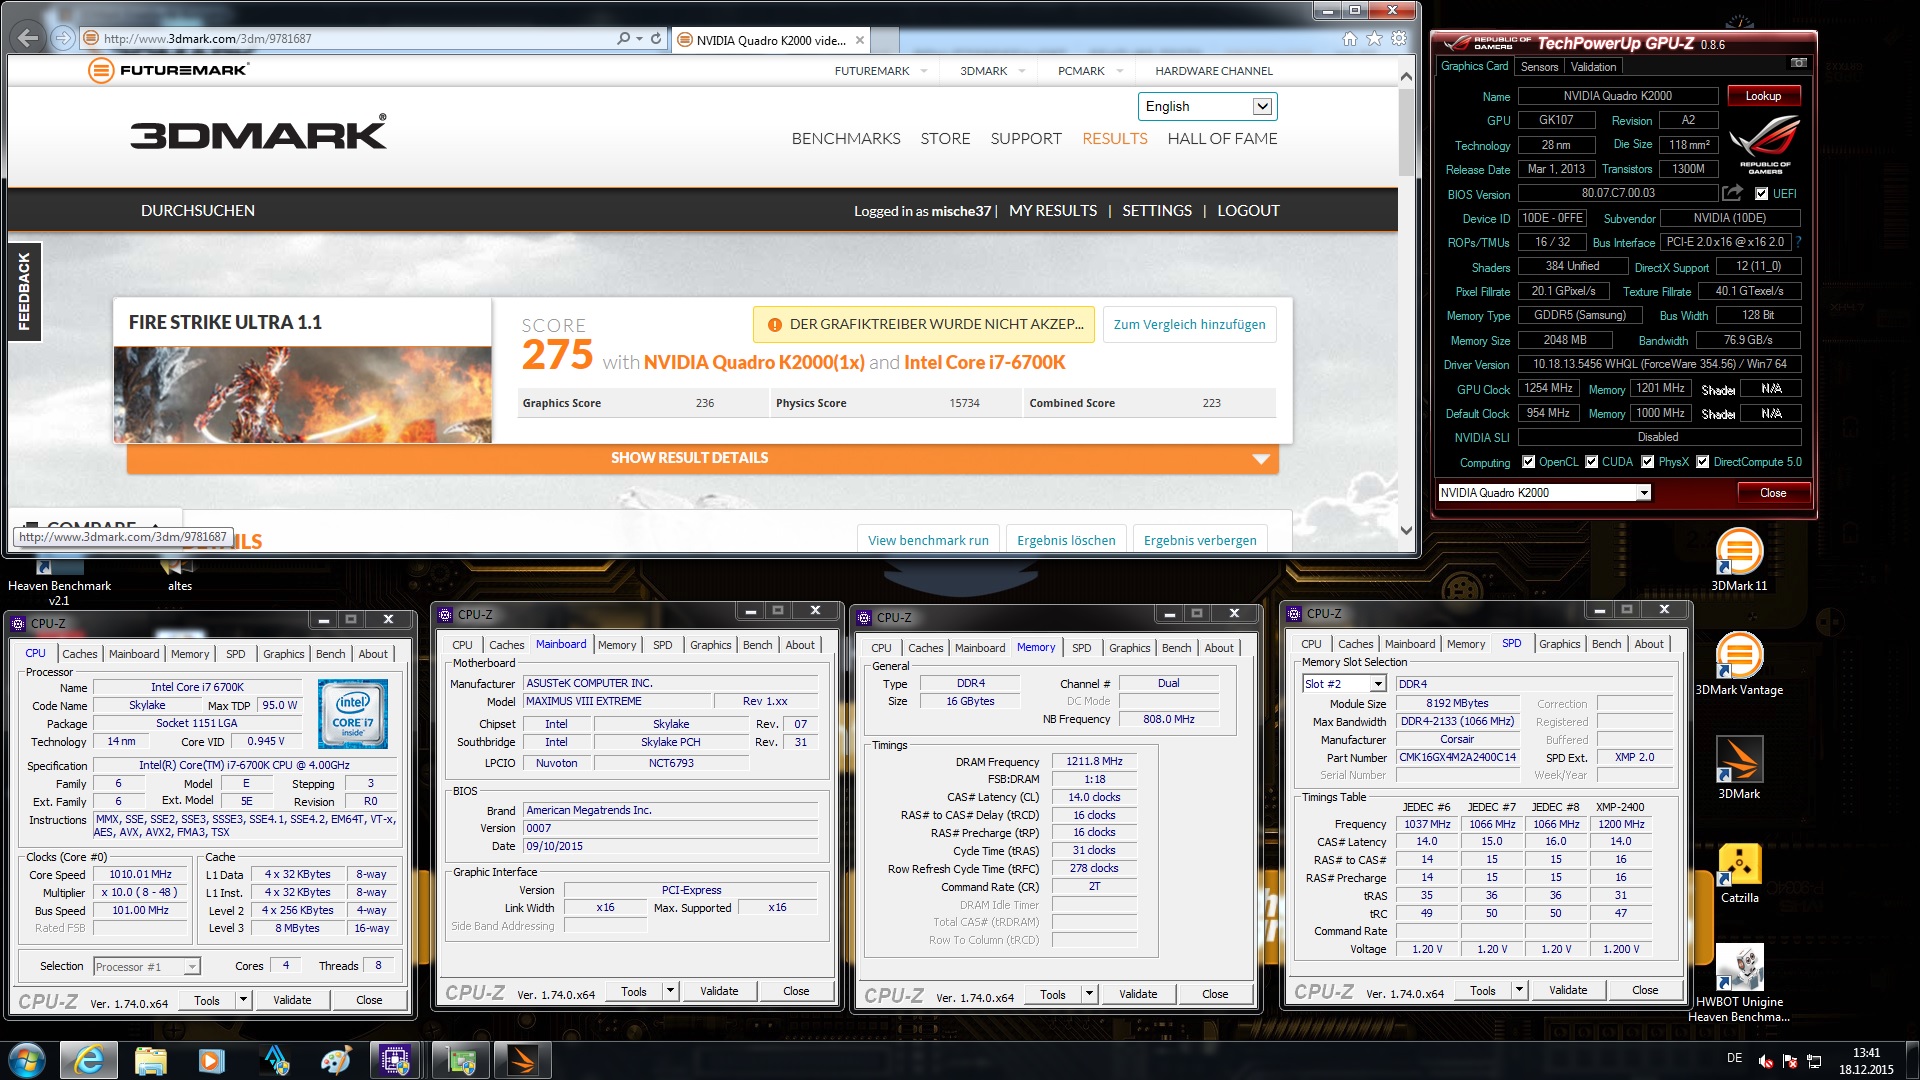
Task: Open the Windows Start button
Action: 26,1060
